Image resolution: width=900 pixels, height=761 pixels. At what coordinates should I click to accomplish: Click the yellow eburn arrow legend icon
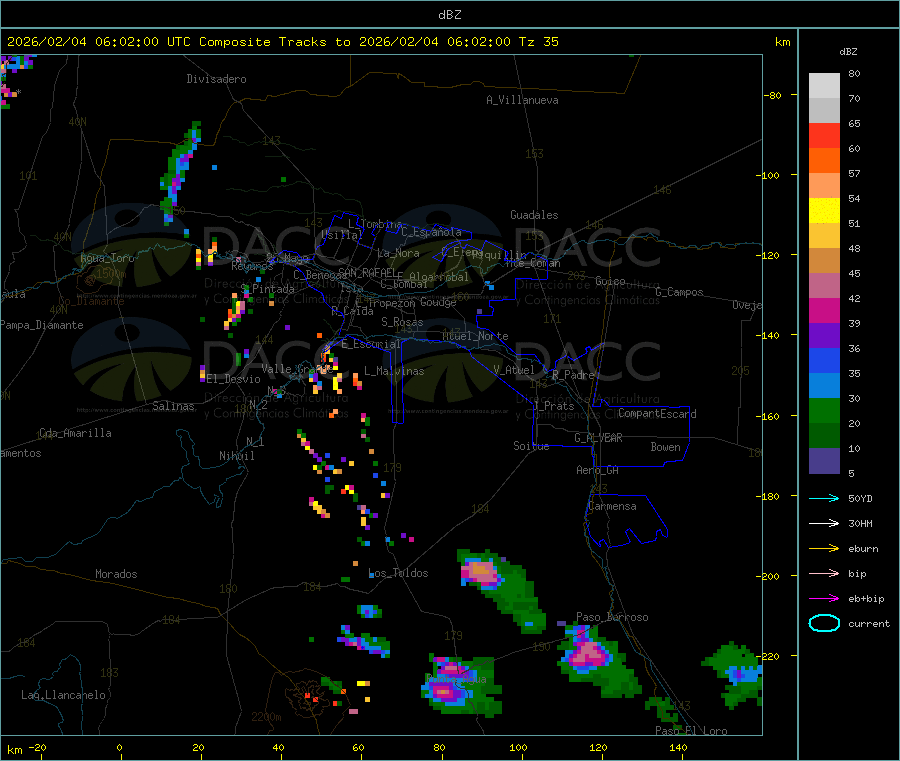[824, 549]
